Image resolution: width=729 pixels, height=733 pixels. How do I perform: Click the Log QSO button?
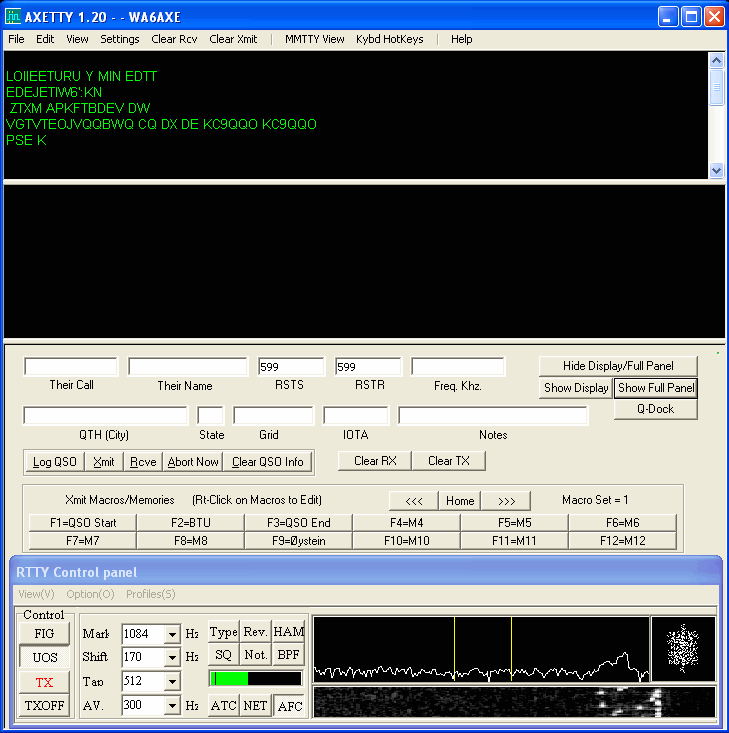55,461
